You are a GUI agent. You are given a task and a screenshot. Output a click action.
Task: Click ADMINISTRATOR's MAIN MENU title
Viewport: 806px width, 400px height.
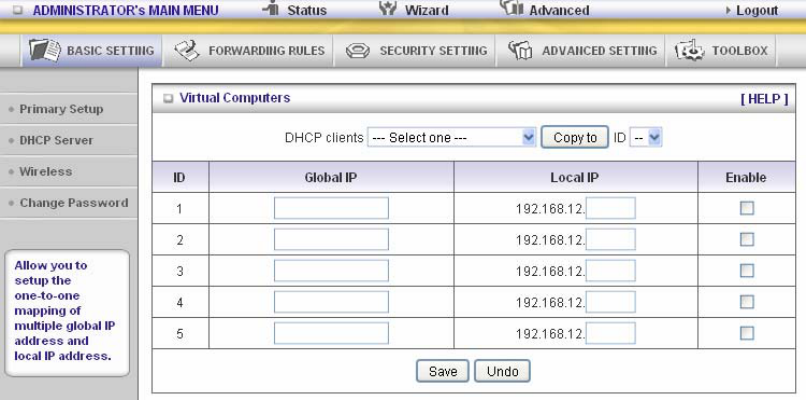(x=125, y=10)
